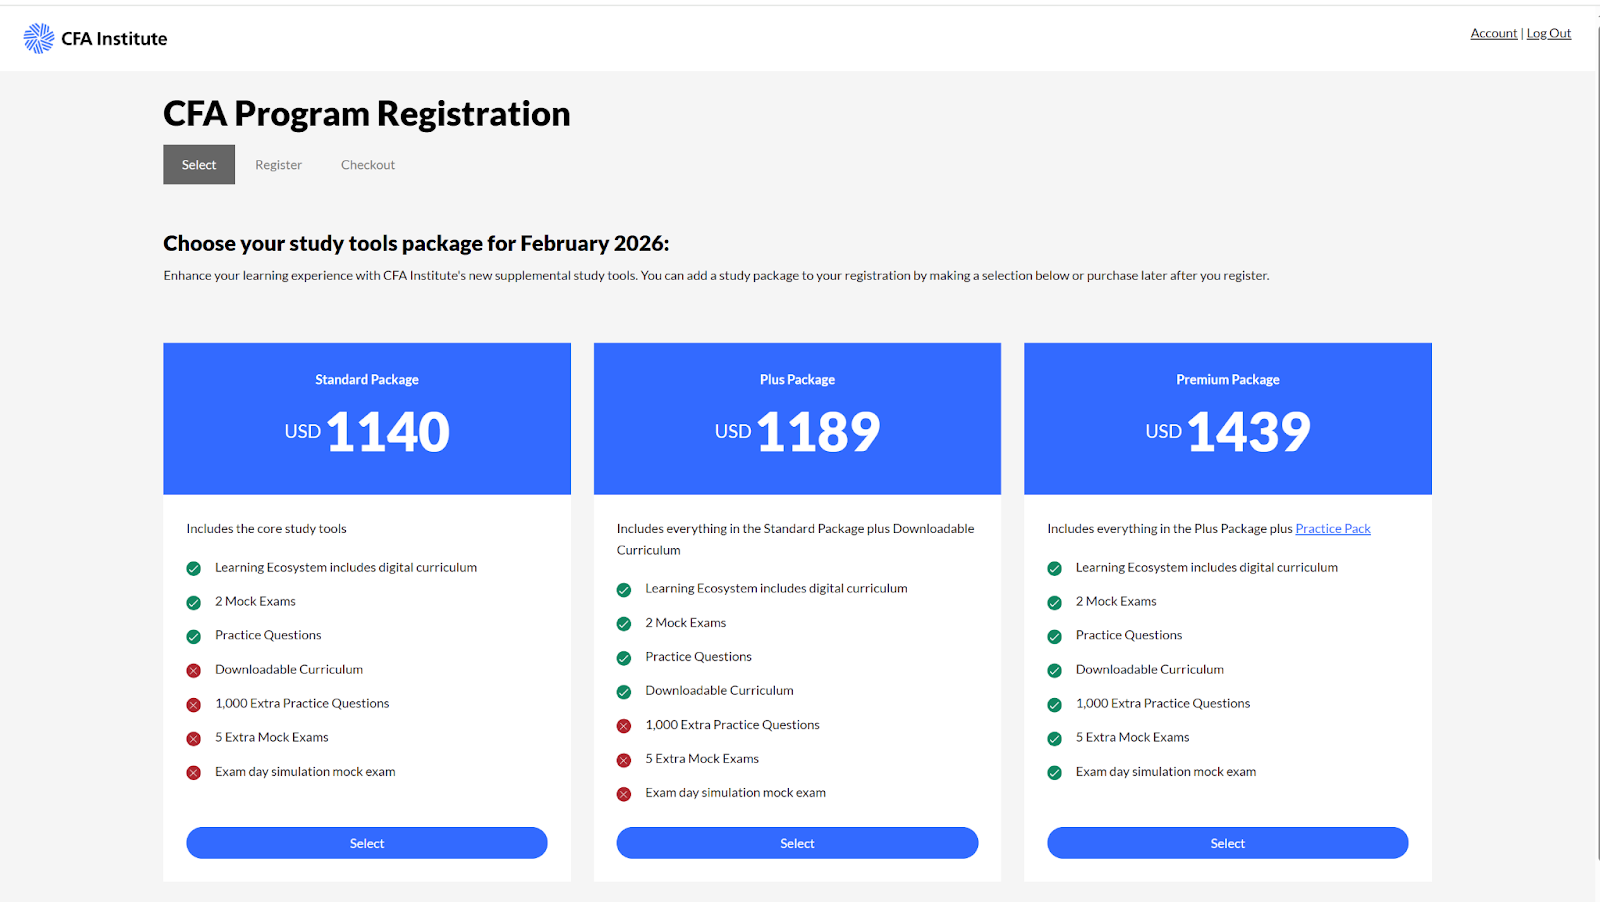The width and height of the screenshot is (1600, 902).
Task: Click red X beside Plus Exam day simulation
Action: [x=624, y=794]
